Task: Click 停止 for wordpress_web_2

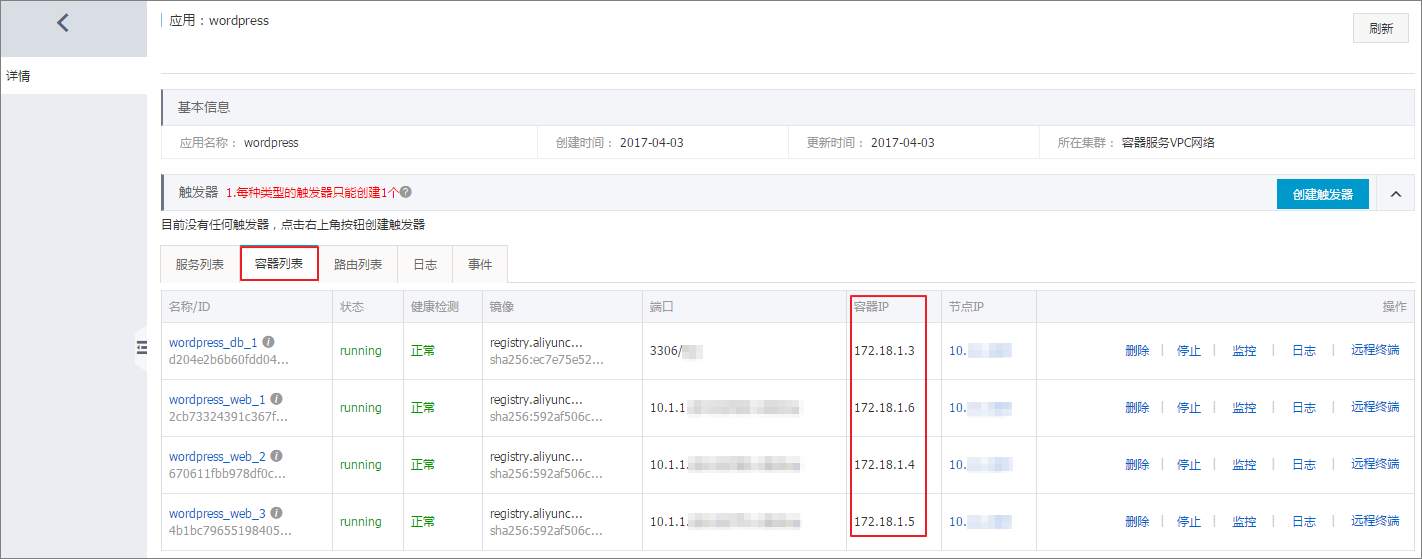Action: tap(1189, 464)
